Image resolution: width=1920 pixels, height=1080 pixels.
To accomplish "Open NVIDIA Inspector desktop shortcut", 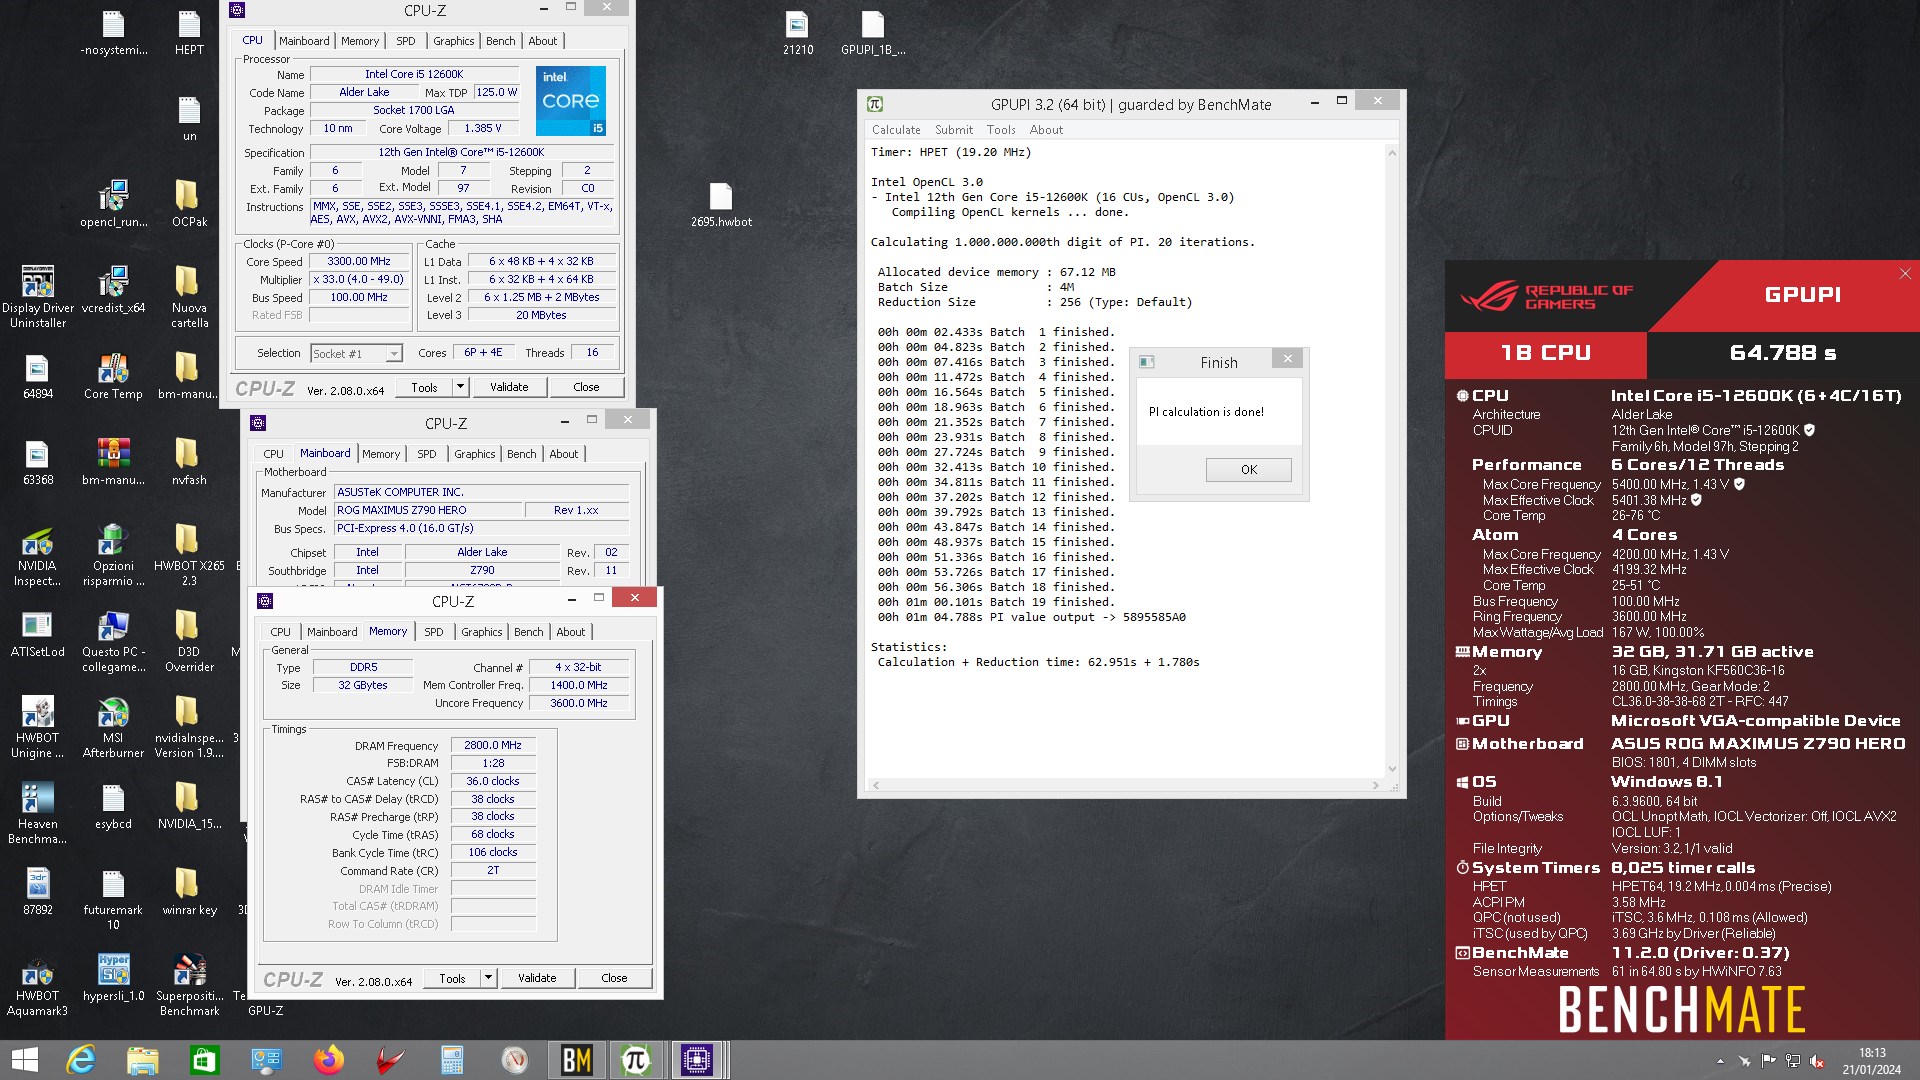I will 38,556.
